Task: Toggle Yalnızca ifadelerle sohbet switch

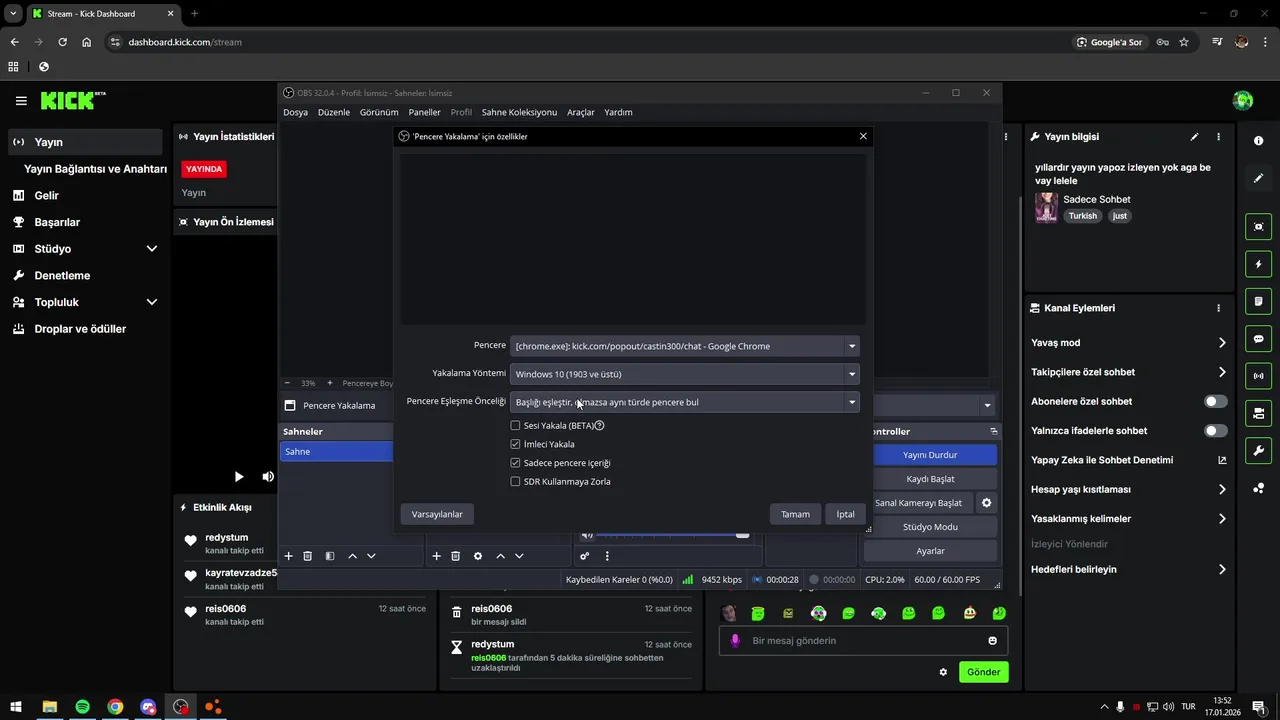Action: [x=1216, y=431]
